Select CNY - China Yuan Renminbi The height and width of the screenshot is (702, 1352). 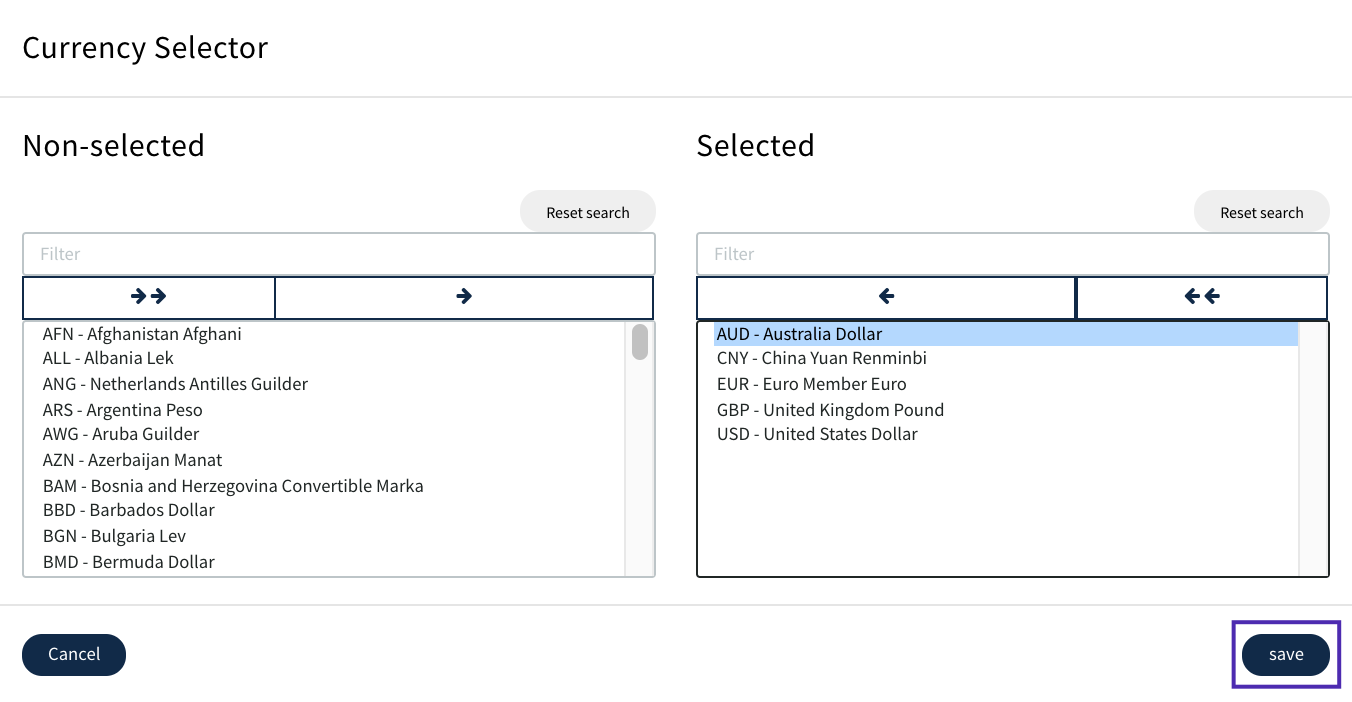pos(822,358)
